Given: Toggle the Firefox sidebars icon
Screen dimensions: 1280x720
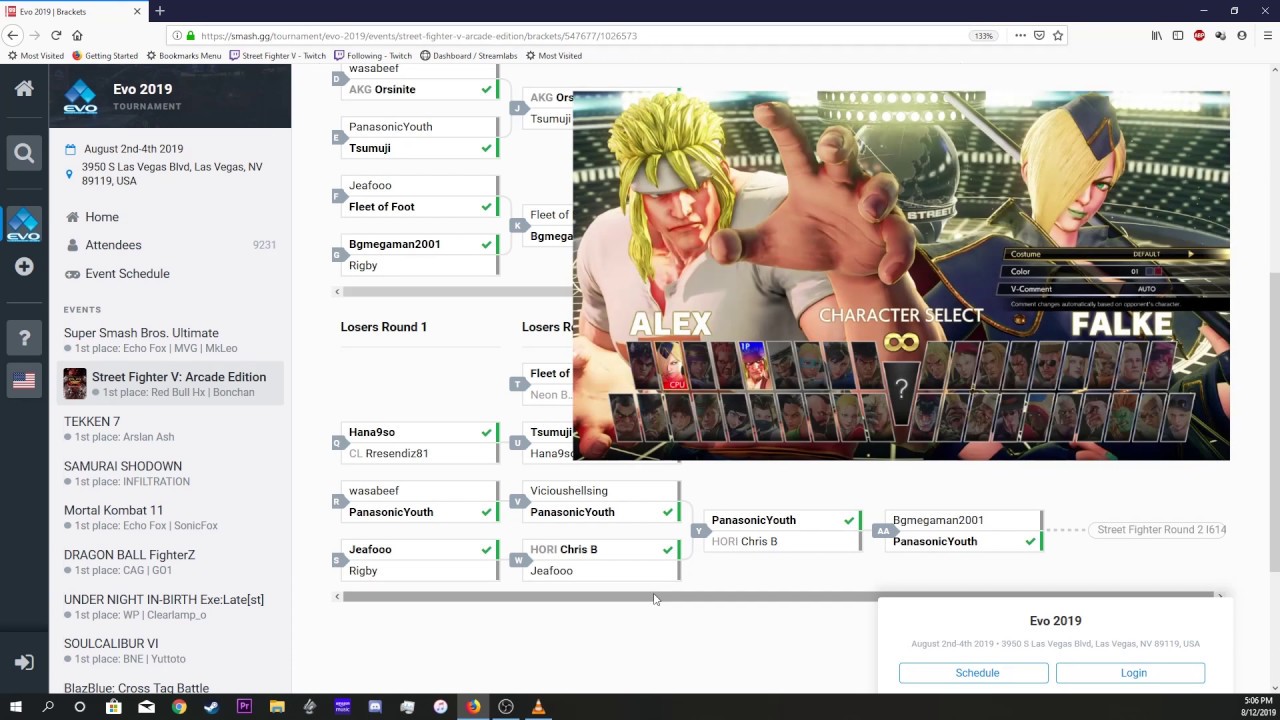Looking at the screenshot, I should (1178, 35).
